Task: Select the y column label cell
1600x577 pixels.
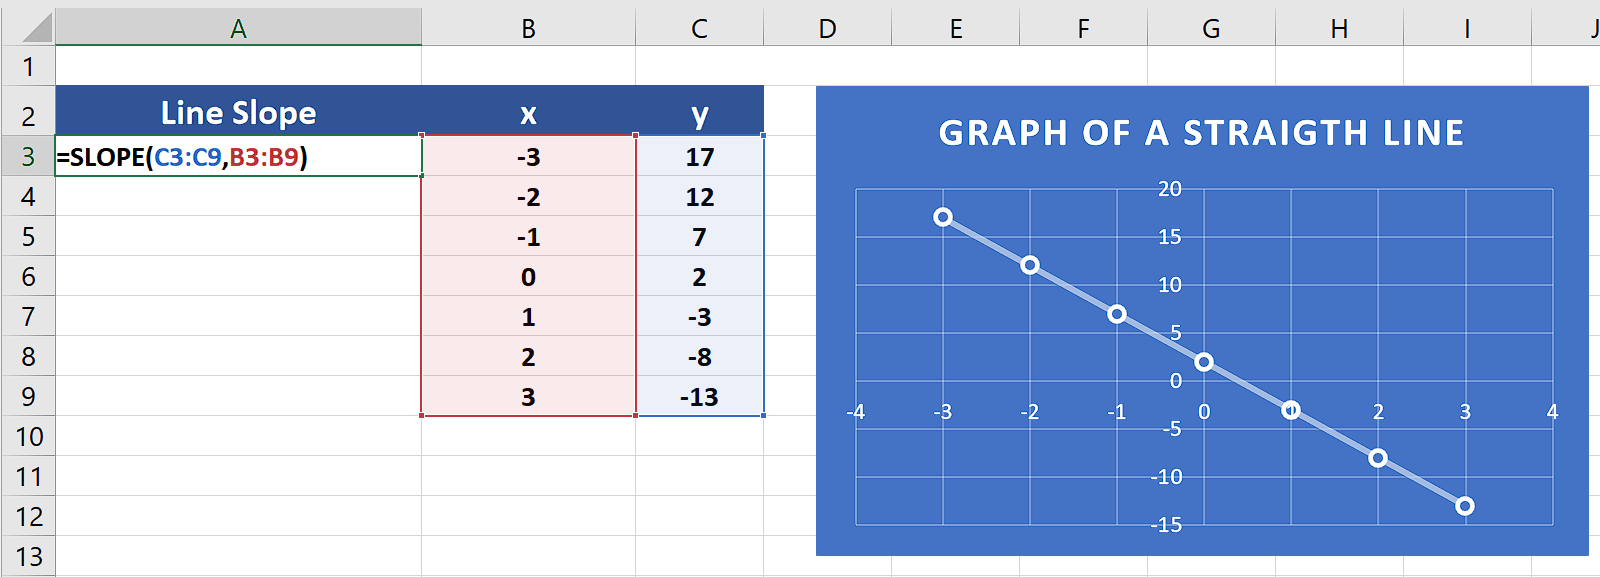Action: pyautogui.click(x=699, y=112)
